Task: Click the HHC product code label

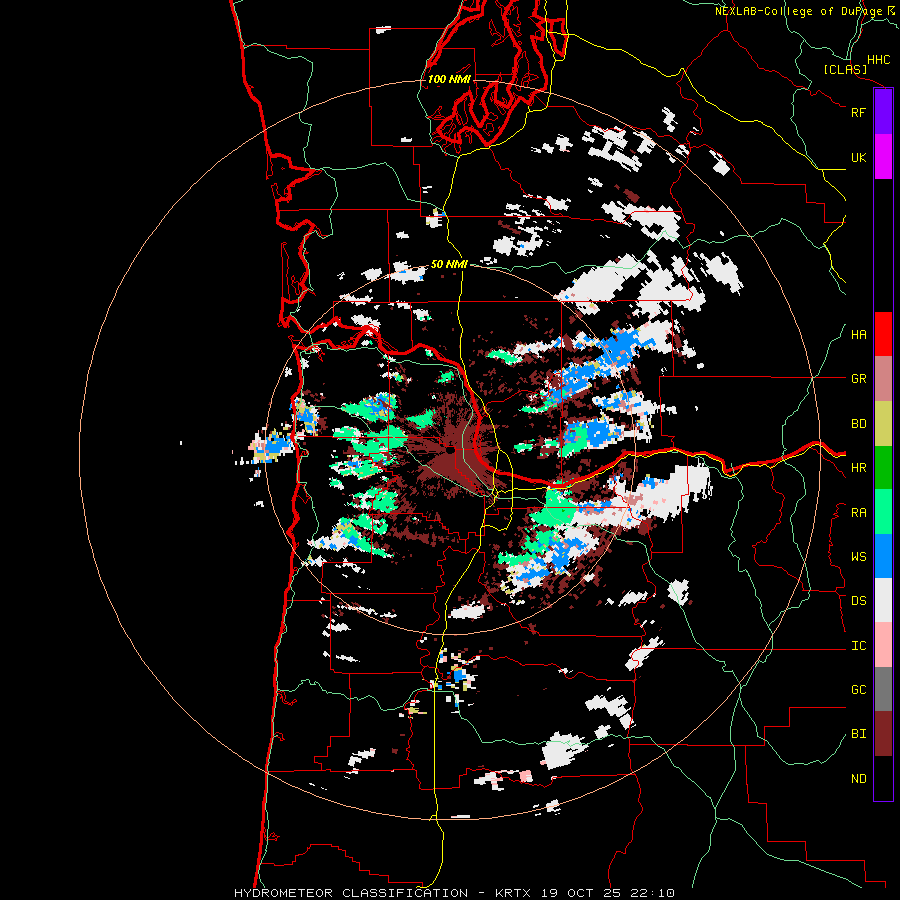Action: point(879,60)
